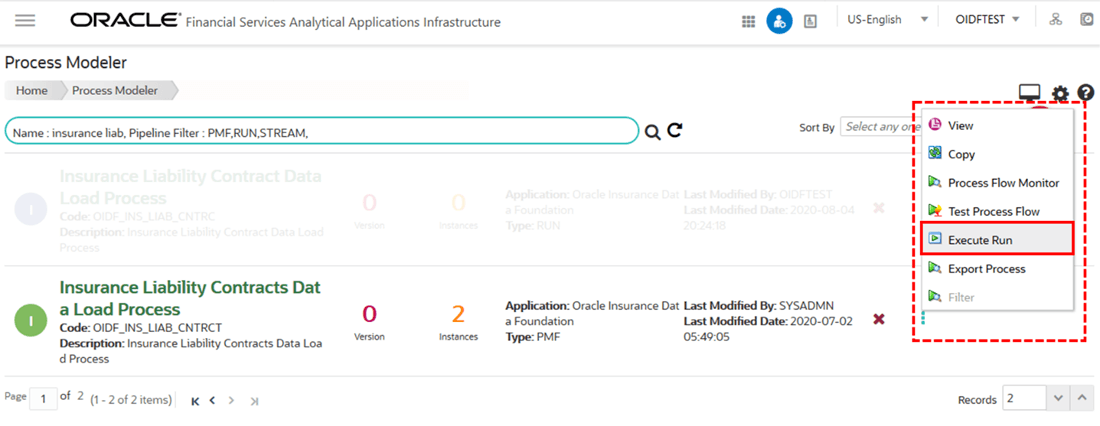Click the network hierarchy icon in header
The image size is (1100, 426).
click(1055, 20)
